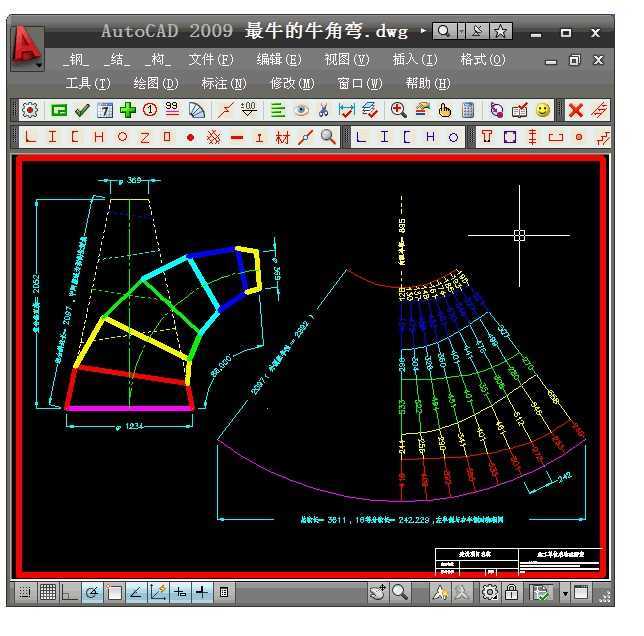Click the elevation mark ±0.0 icon
644x636 pixels.
248,110
